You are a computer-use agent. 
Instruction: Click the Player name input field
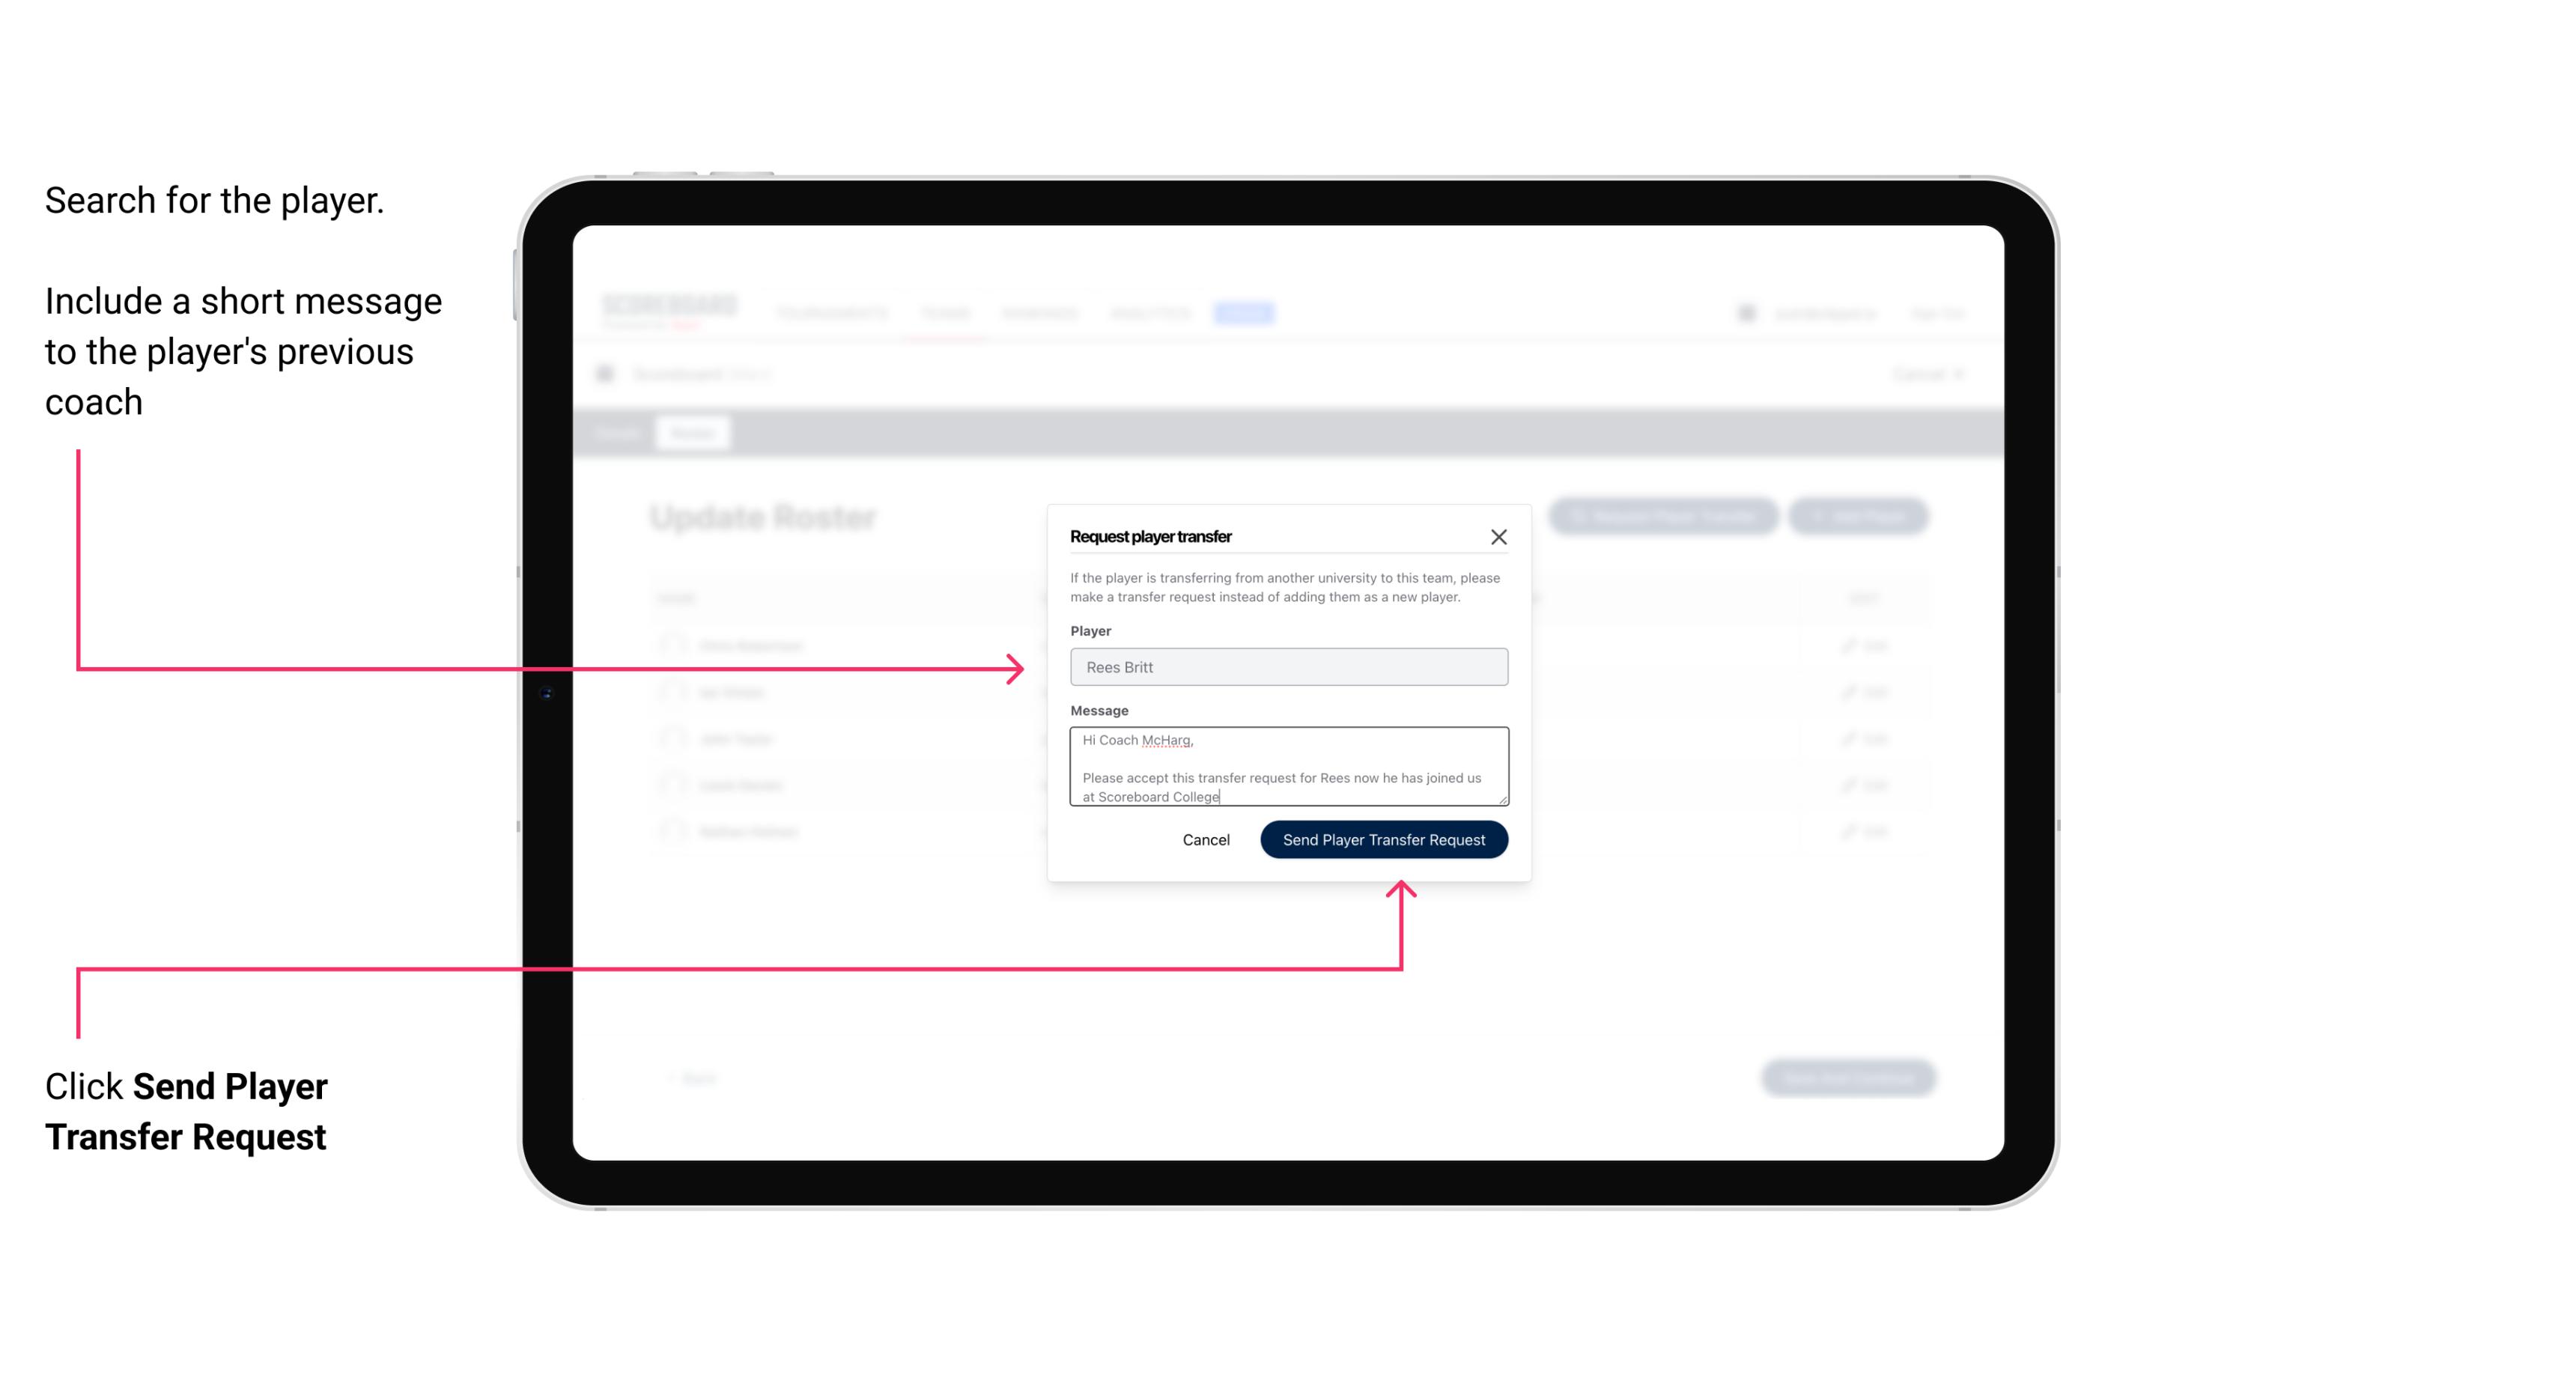click(x=1287, y=667)
